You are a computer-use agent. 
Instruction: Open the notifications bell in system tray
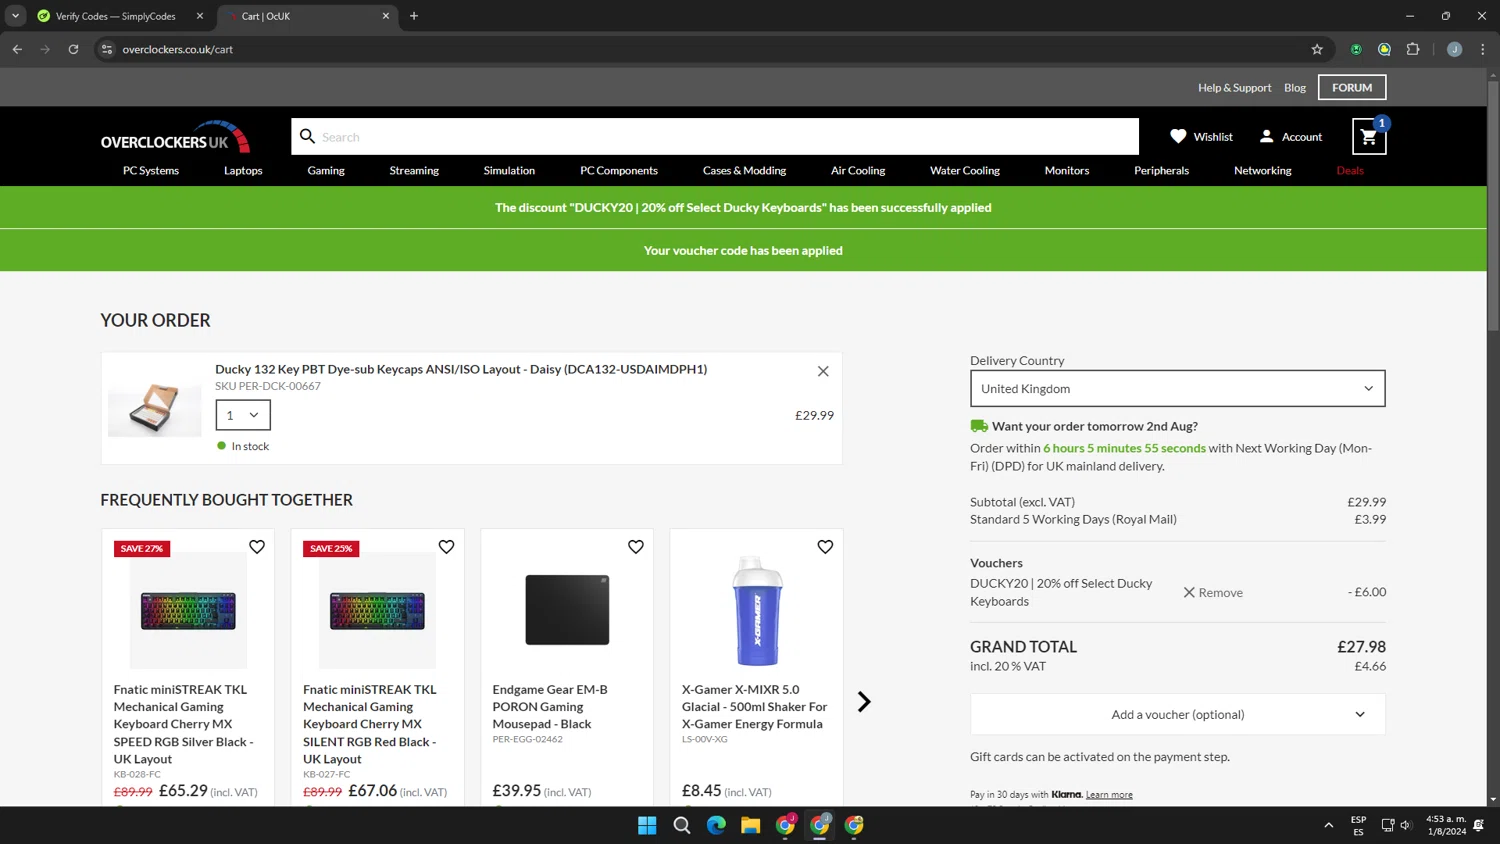coord(1479,825)
